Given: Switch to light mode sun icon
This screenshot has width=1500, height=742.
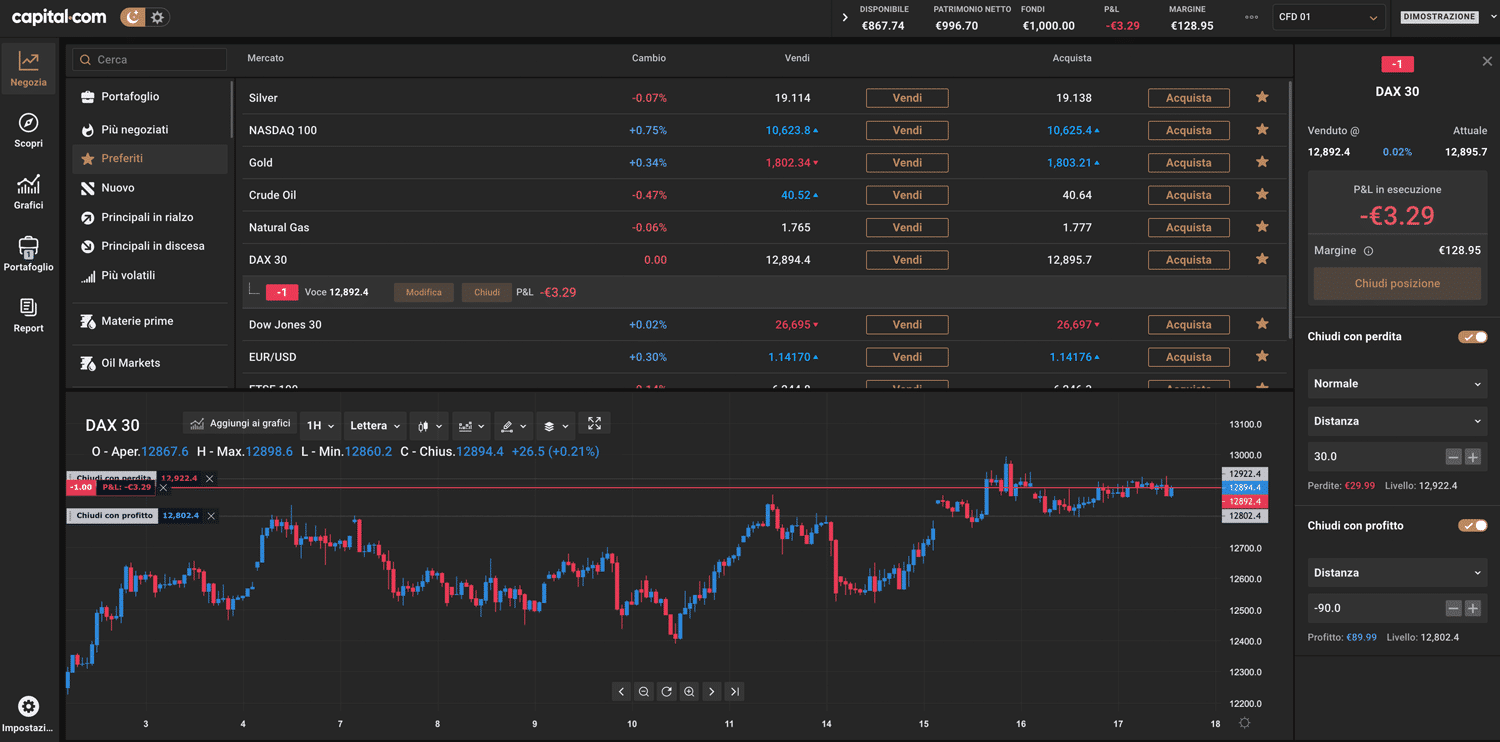Looking at the screenshot, I should coord(158,17).
